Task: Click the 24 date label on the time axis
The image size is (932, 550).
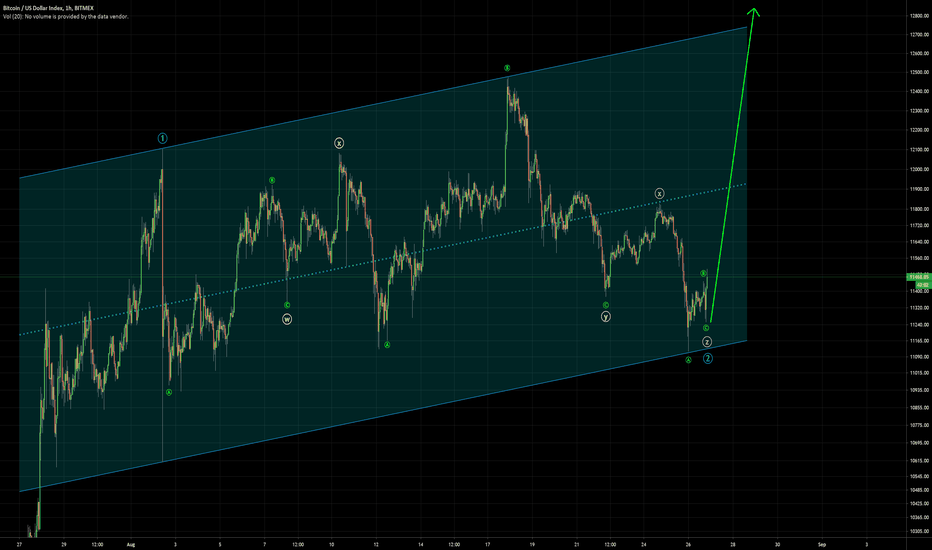Action: click(644, 544)
